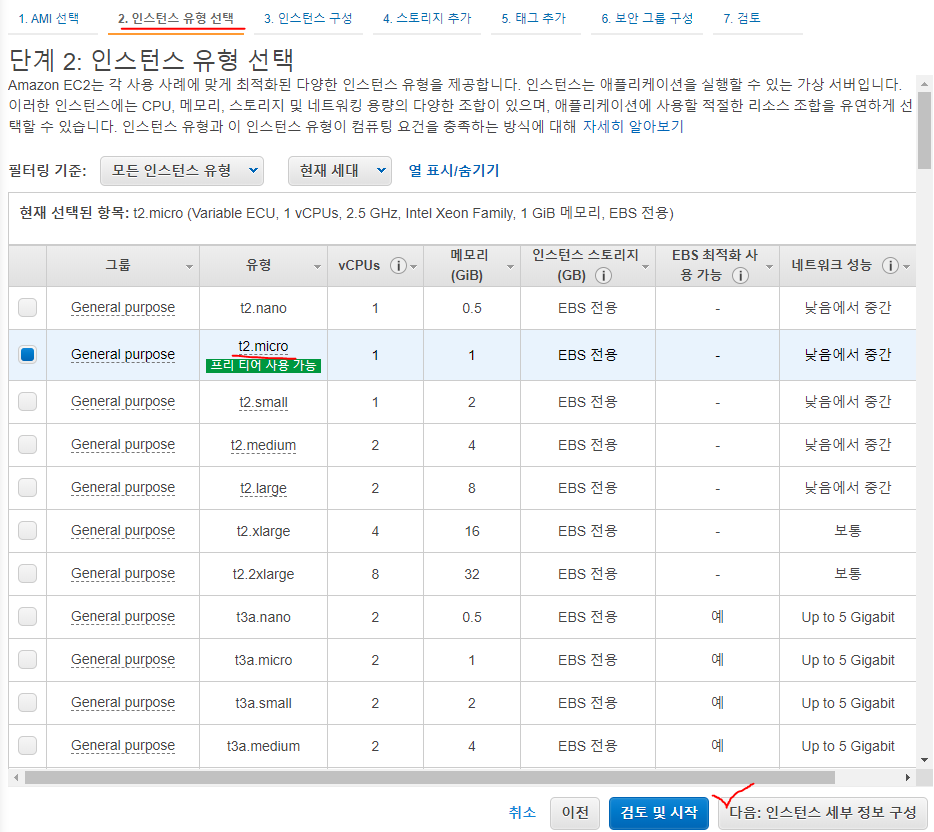Select the t2.2xlarge instance checkbox
Viewport: 934px width, 832px height.
point(27,574)
